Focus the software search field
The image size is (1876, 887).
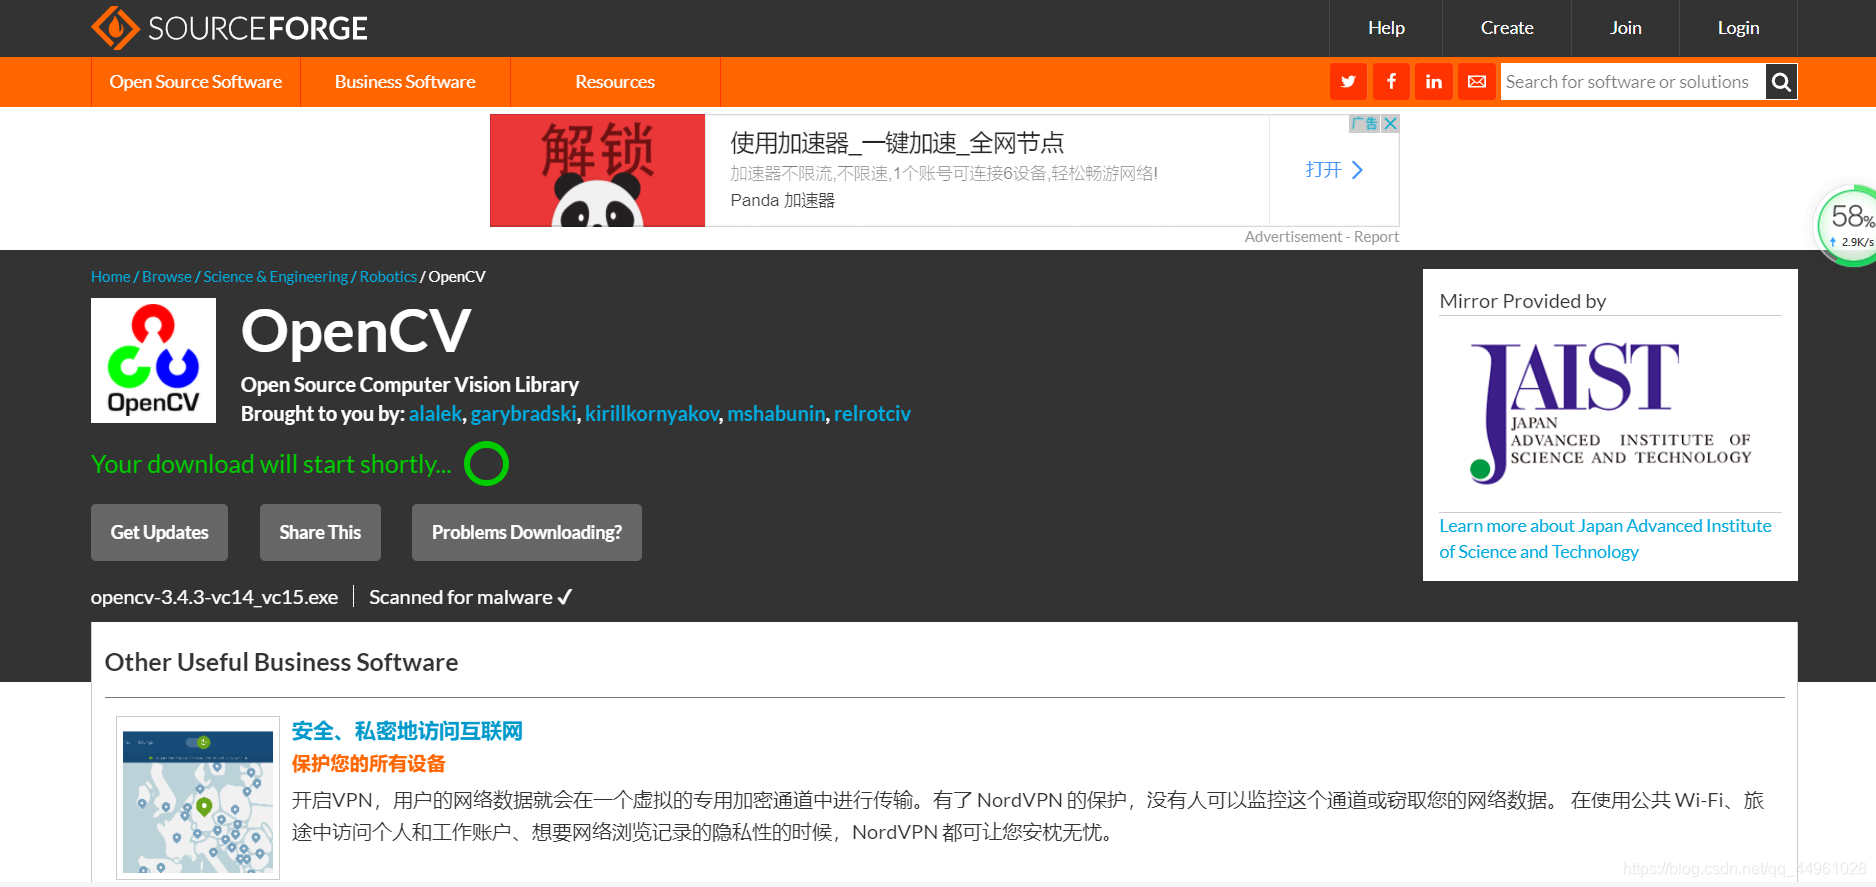[1632, 82]
